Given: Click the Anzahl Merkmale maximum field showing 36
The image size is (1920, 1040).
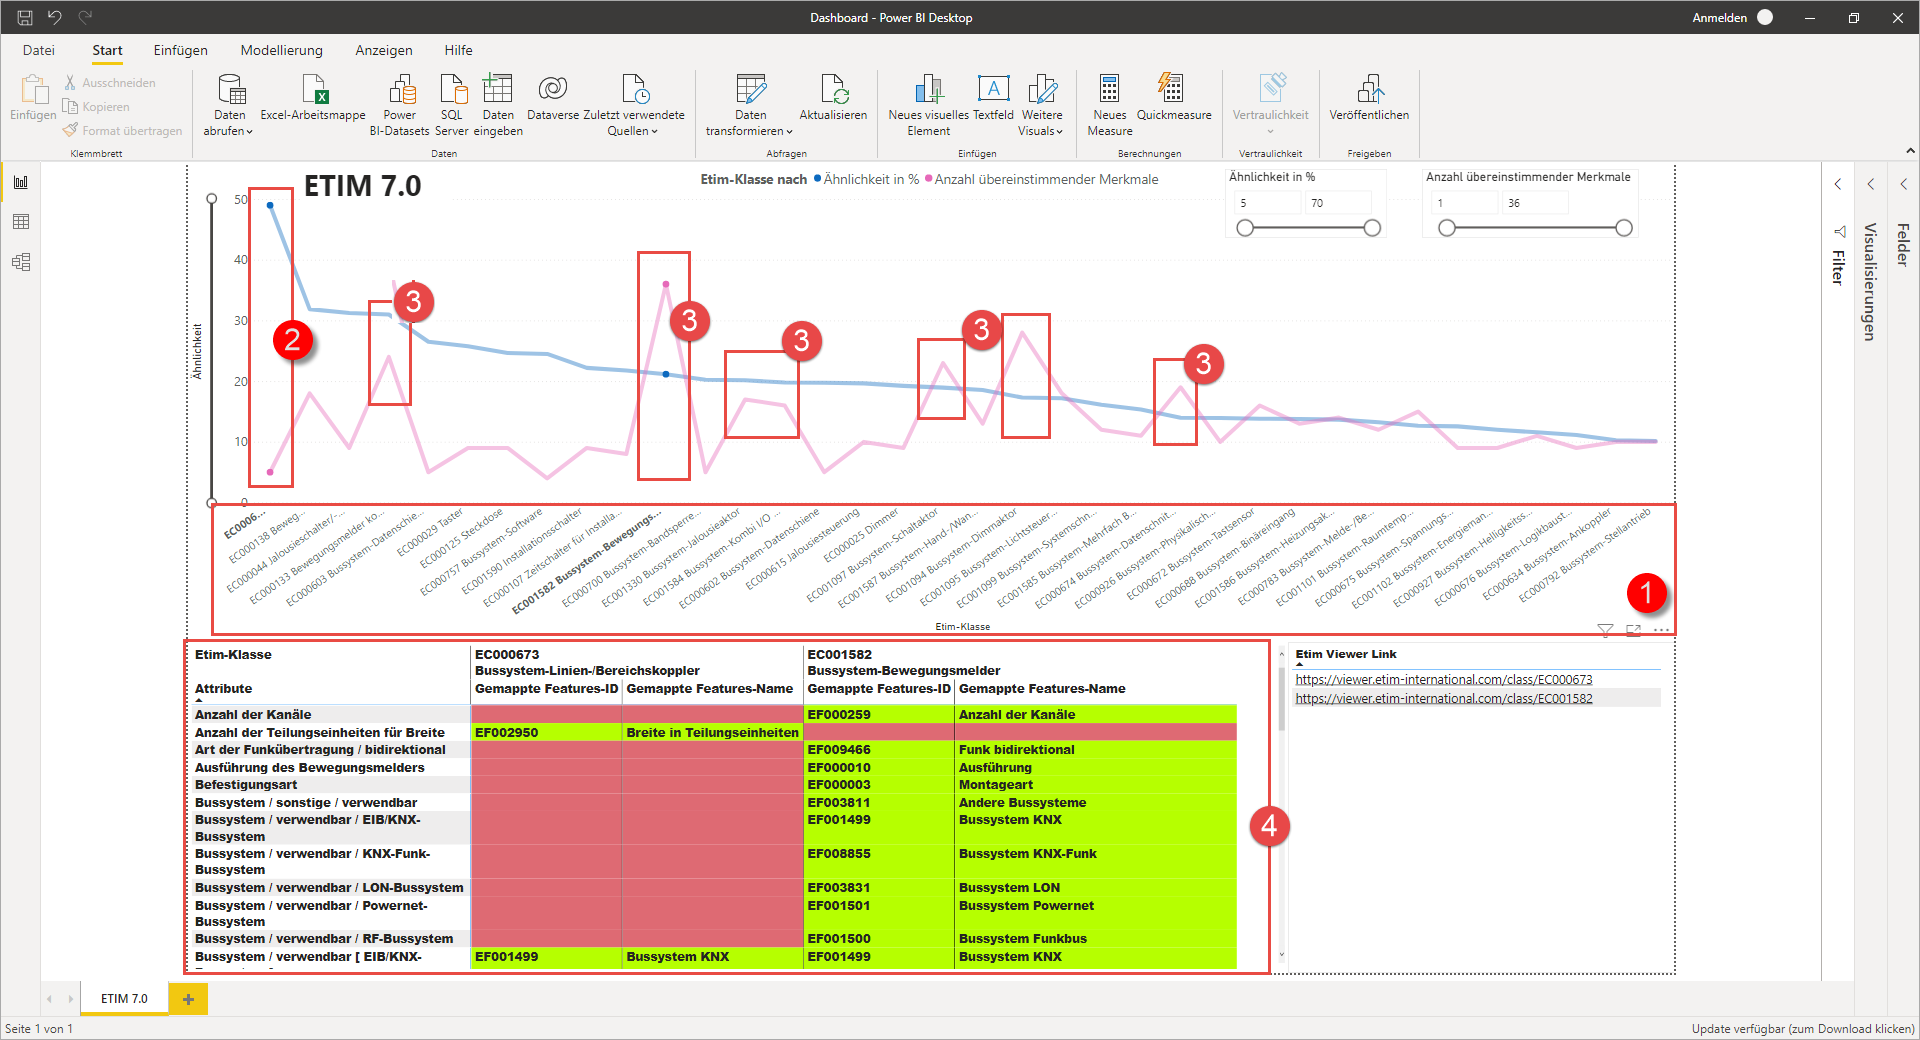Looking at the screenshot, I should pos(1536,203).
